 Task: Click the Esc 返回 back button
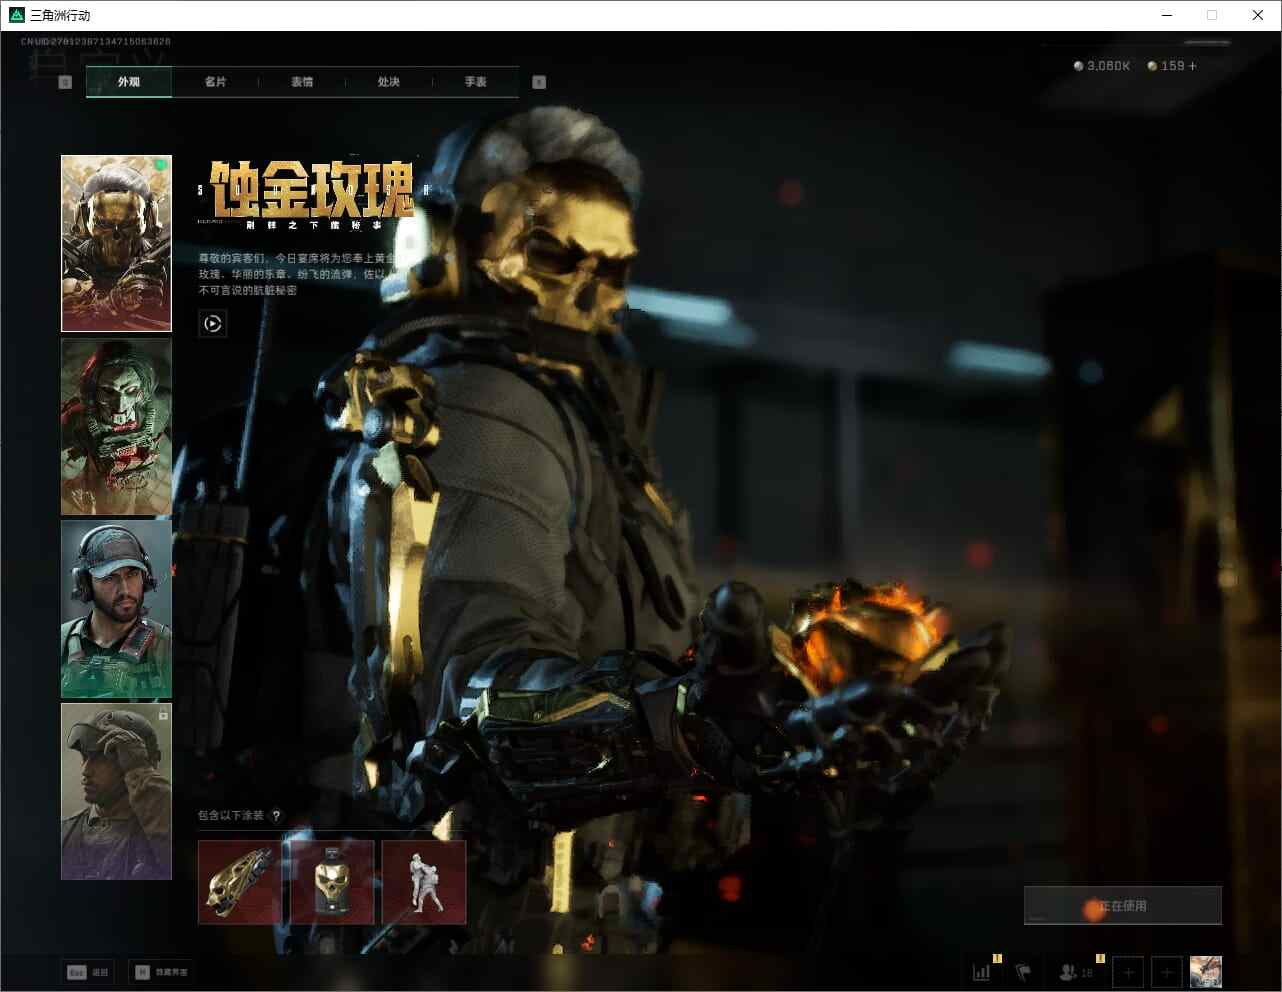(x=88, y=972)
